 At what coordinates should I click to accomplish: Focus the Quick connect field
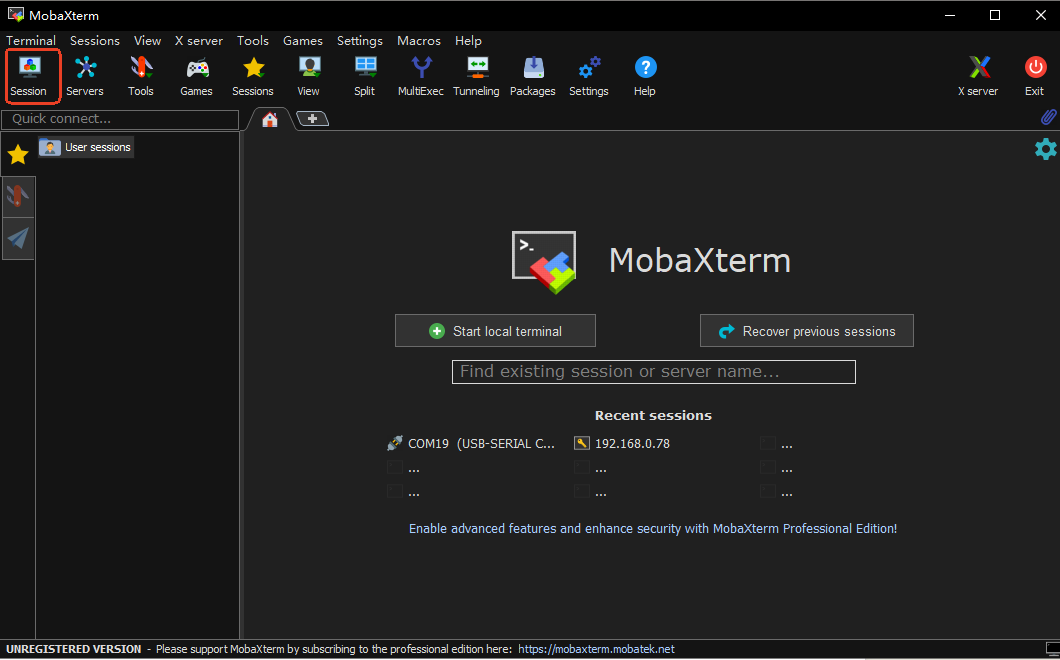(x=120, y=119)
